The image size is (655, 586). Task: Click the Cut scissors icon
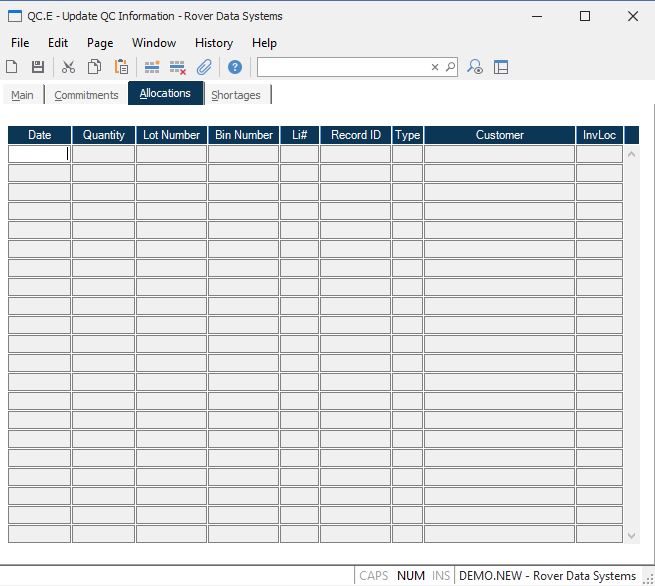tap(68, 67)
